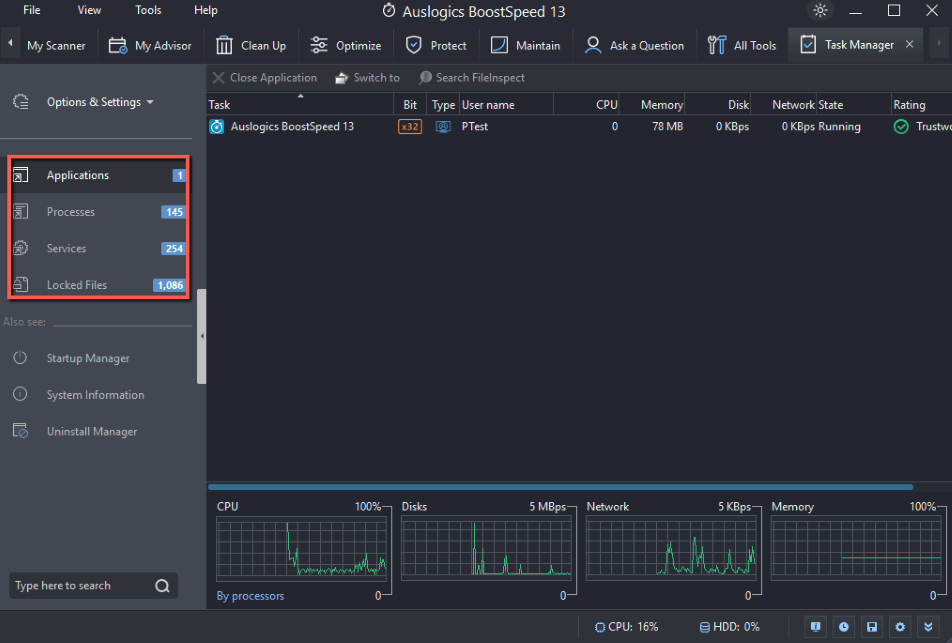Switch to My Advisor tab
952x643 pixels.
[150, 46]
